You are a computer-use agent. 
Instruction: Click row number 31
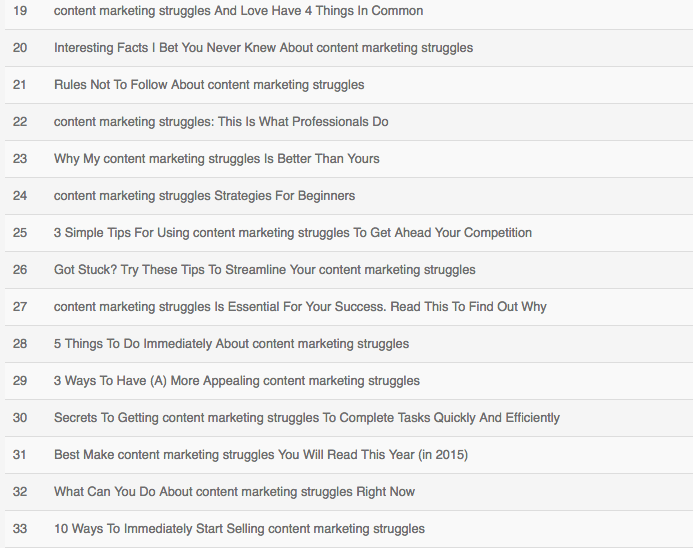20,455
